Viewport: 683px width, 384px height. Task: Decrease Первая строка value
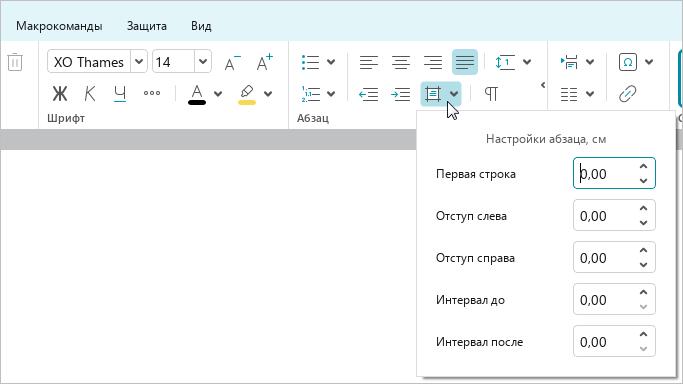point(643,181)
